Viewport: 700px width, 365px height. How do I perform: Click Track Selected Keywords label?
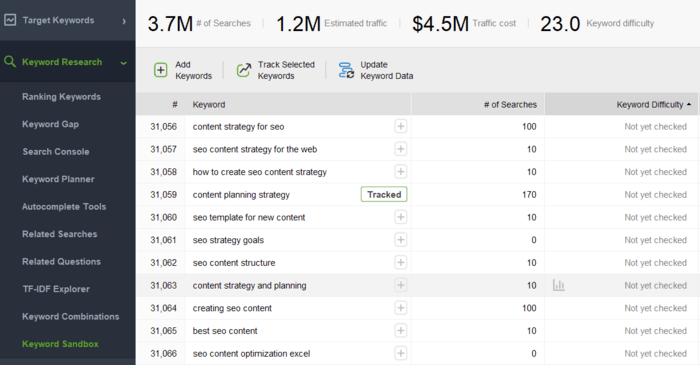(x=286, y=70)
